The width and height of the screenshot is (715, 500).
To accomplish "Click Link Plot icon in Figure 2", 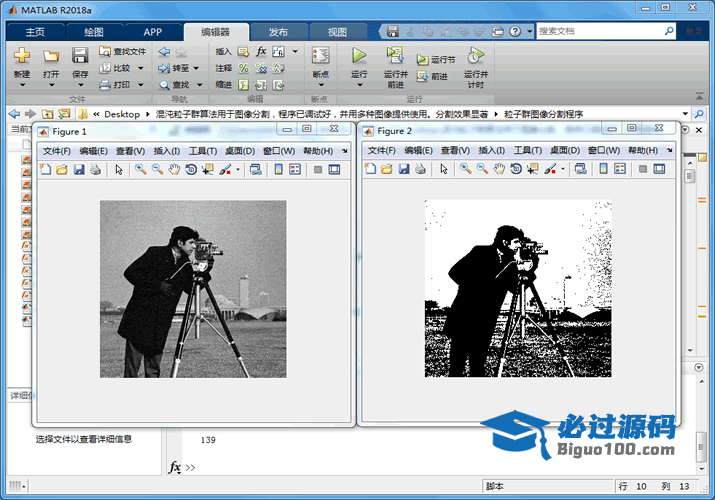I will pos(580,169).
